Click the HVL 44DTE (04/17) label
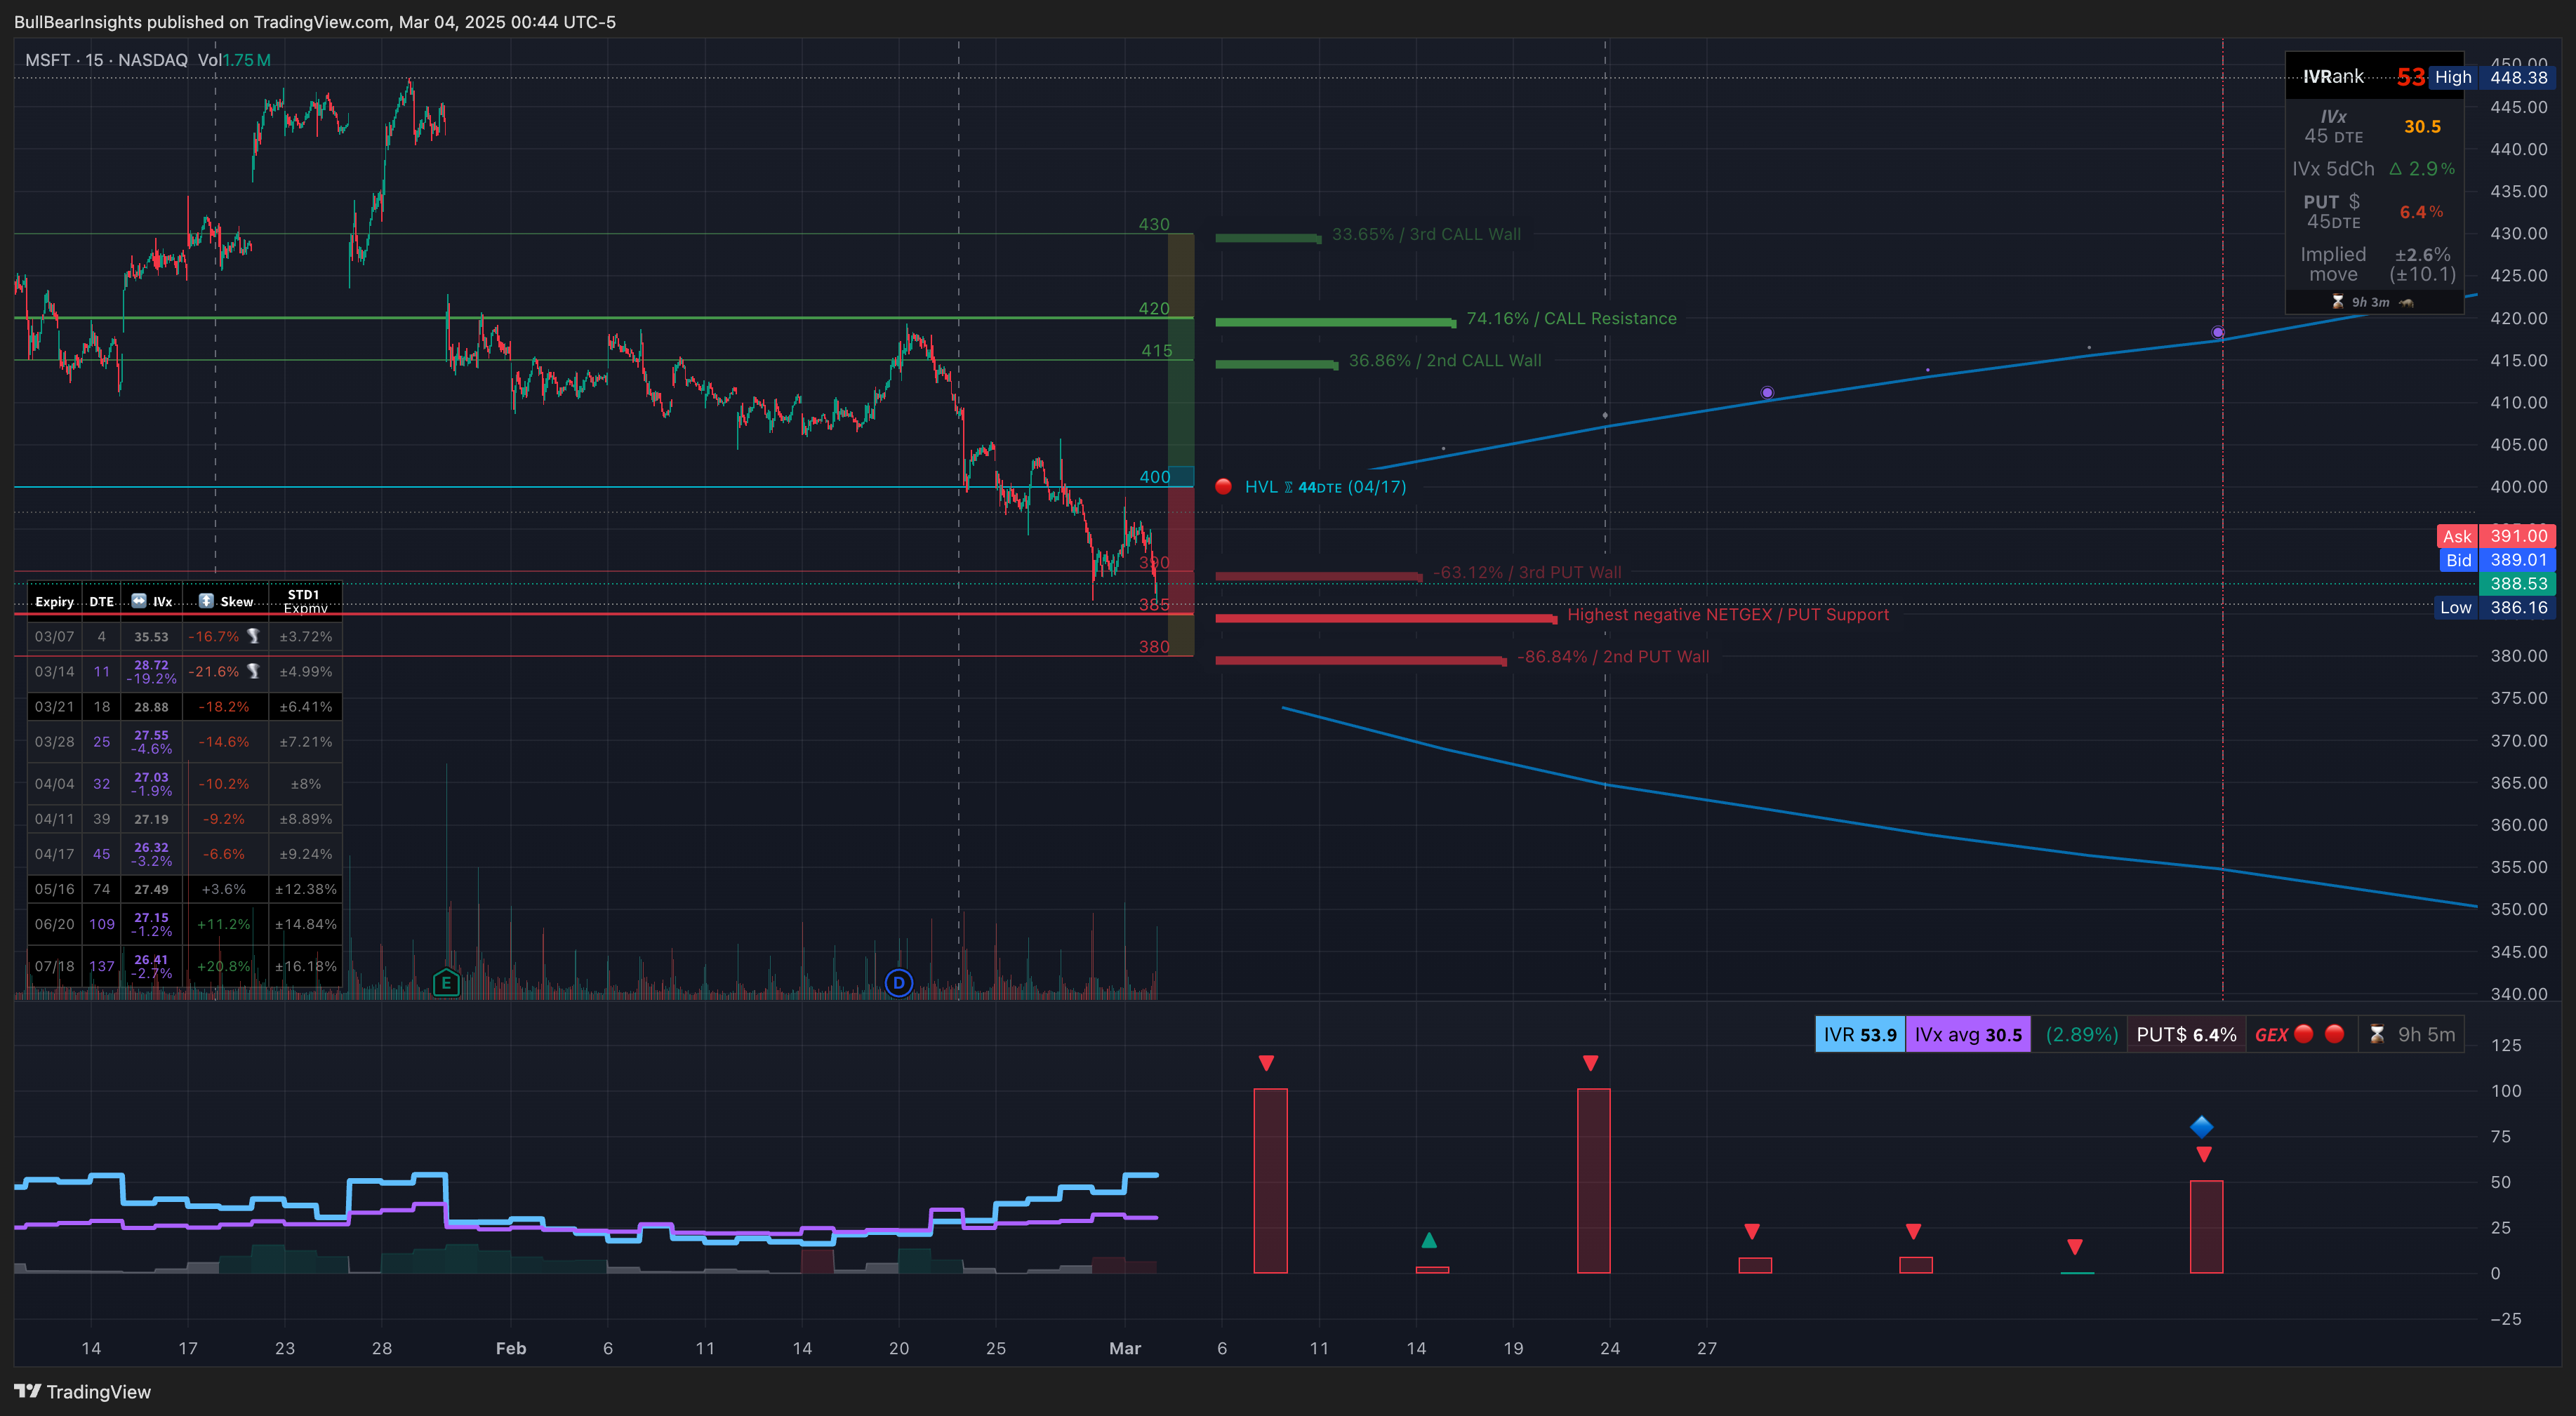Viewport: 2576px width, 1416px height. point(1325,487)
